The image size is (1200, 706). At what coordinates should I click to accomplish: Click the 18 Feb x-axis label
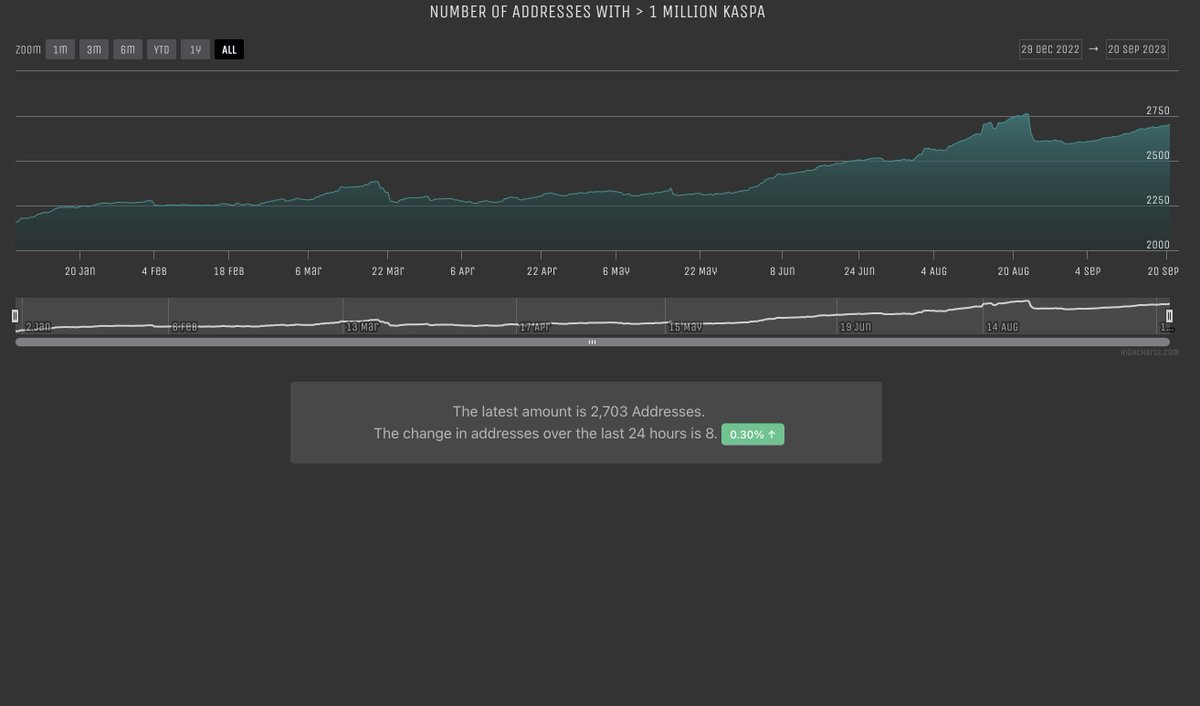[x=228, y=271]
